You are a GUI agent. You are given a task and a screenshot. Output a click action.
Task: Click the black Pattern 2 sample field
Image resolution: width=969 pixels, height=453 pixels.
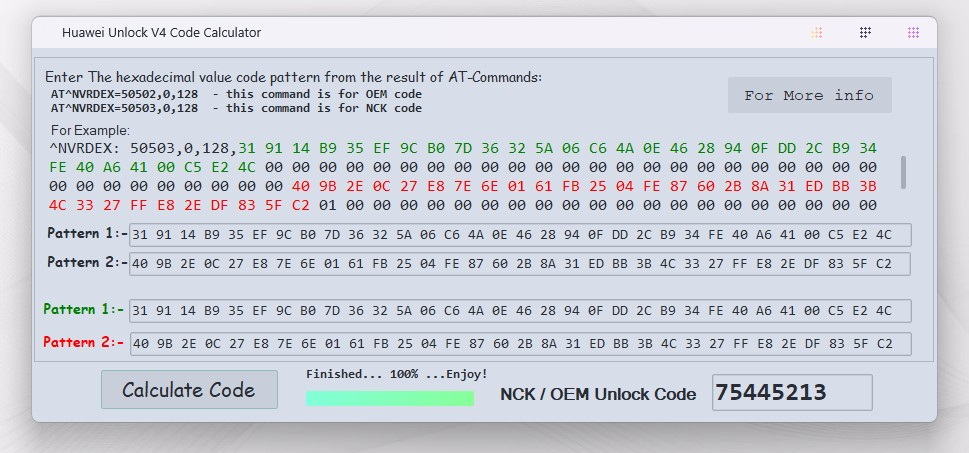tap(520, 263)
